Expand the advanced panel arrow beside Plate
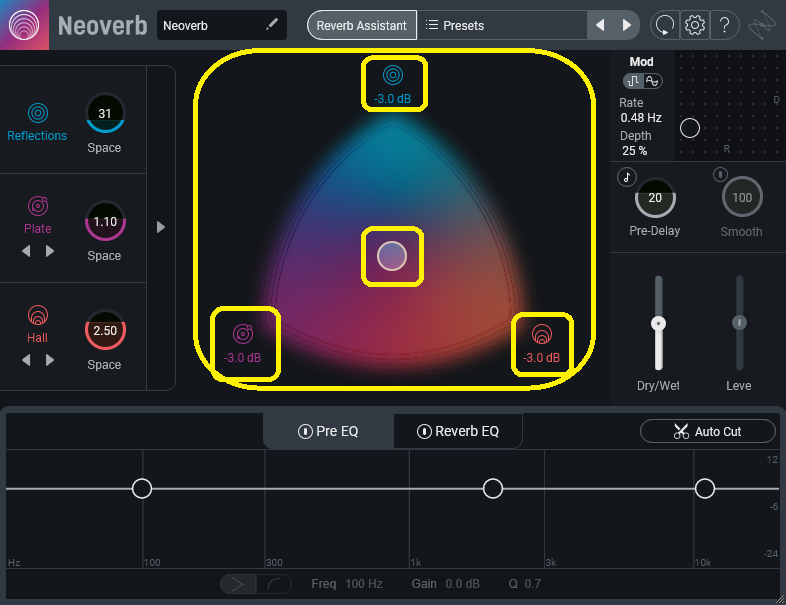The image size is (786, 605). tap(160, 228)
